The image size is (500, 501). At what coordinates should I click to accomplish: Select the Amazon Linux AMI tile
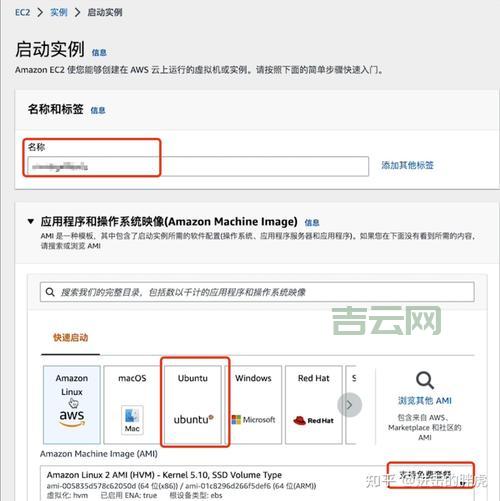[72, 405]
